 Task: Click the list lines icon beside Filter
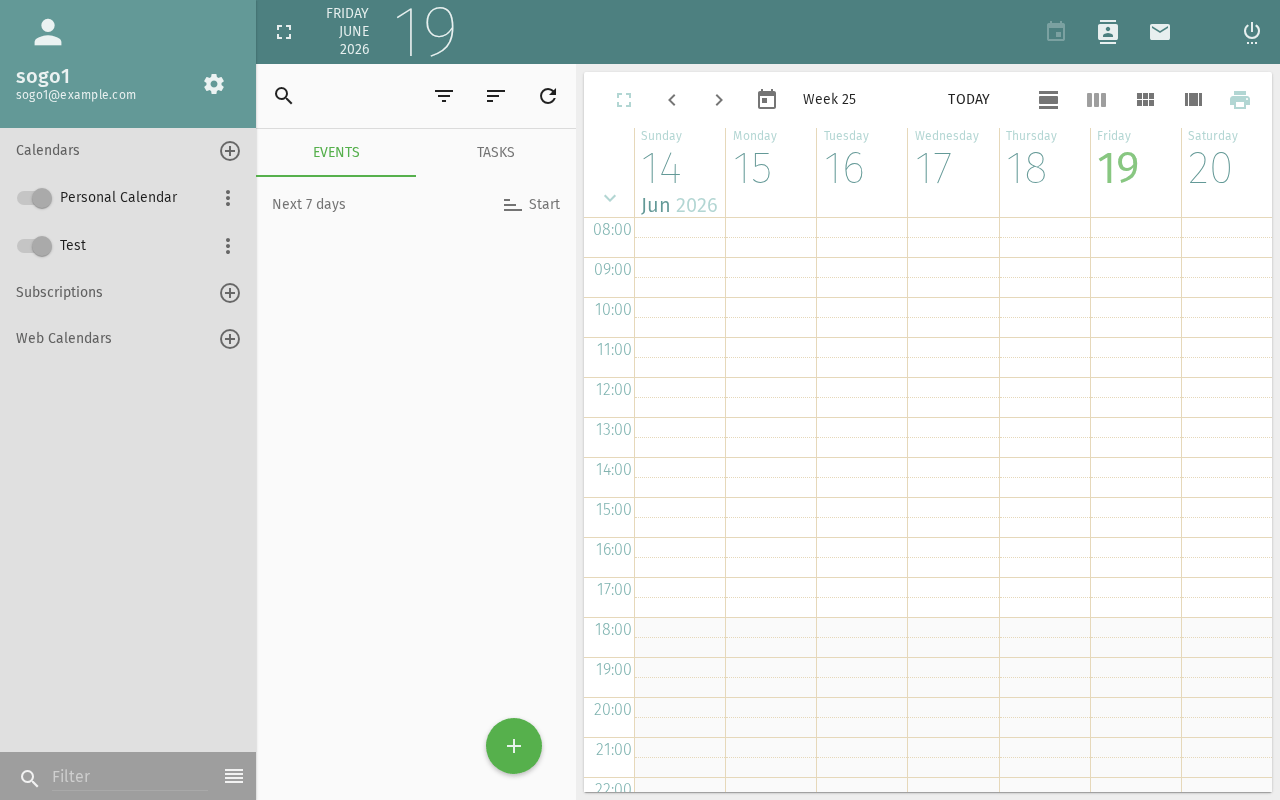[x=234, y=776]
